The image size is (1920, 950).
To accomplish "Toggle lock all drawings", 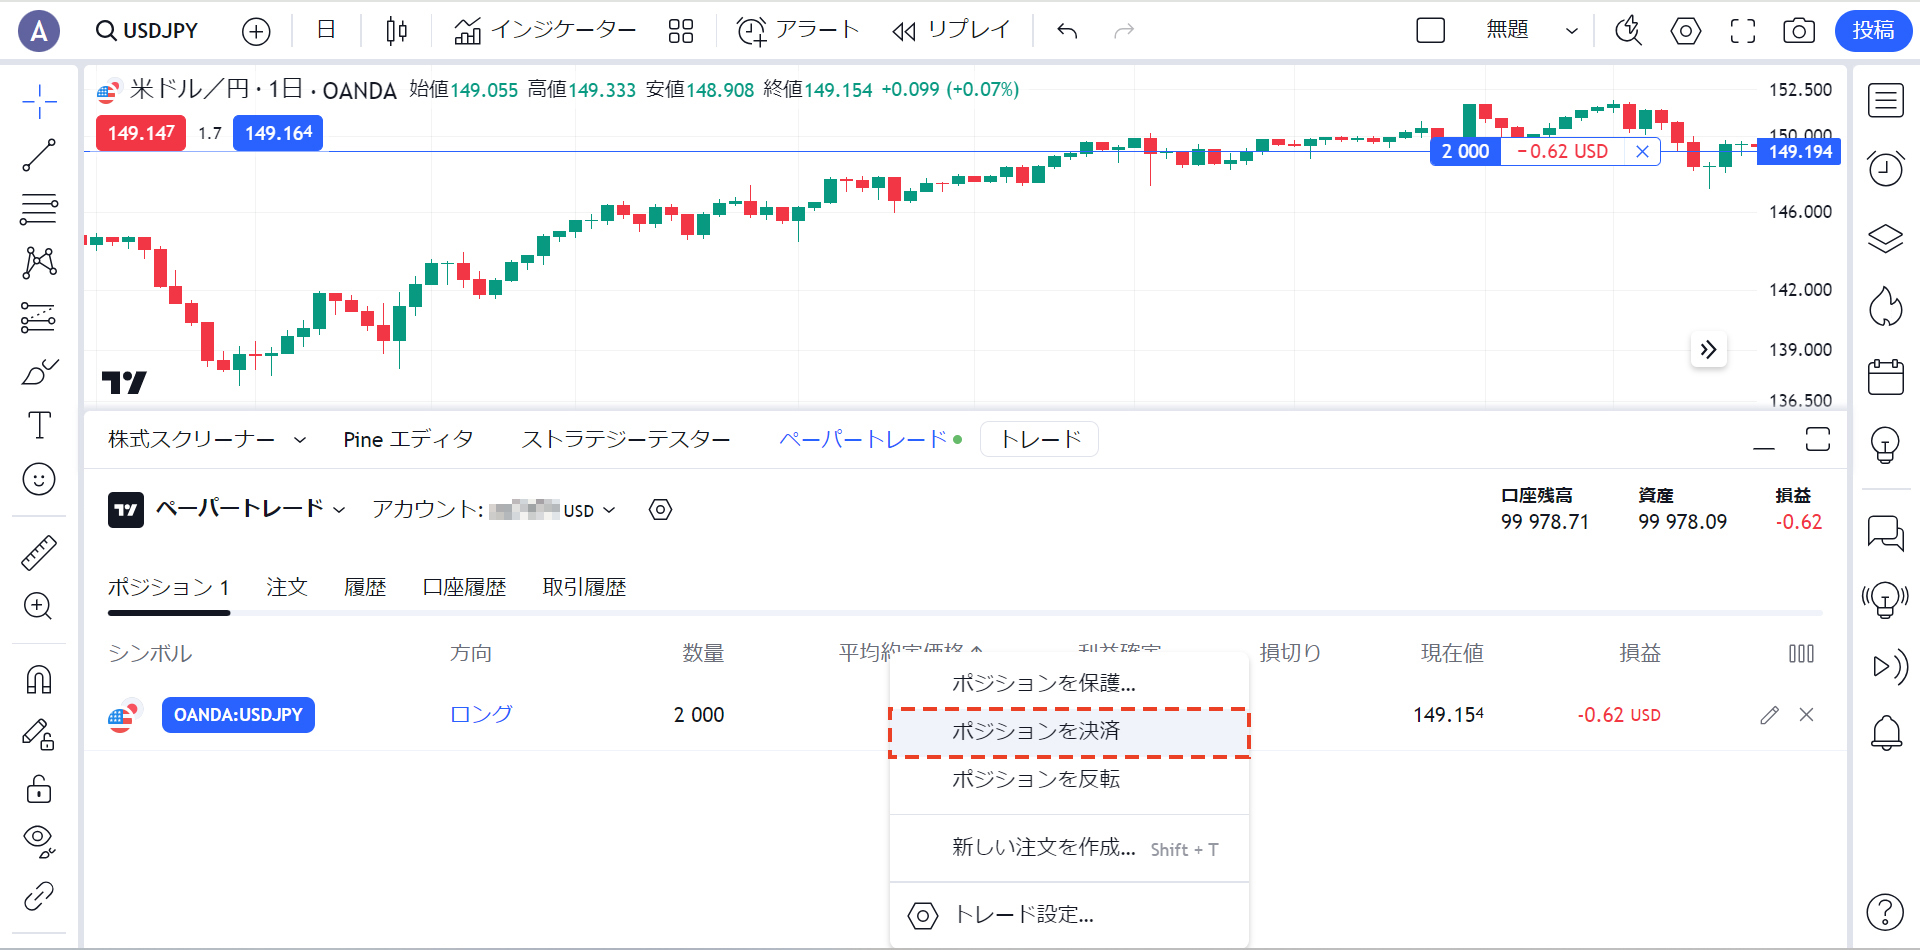I will coord(39,789).
